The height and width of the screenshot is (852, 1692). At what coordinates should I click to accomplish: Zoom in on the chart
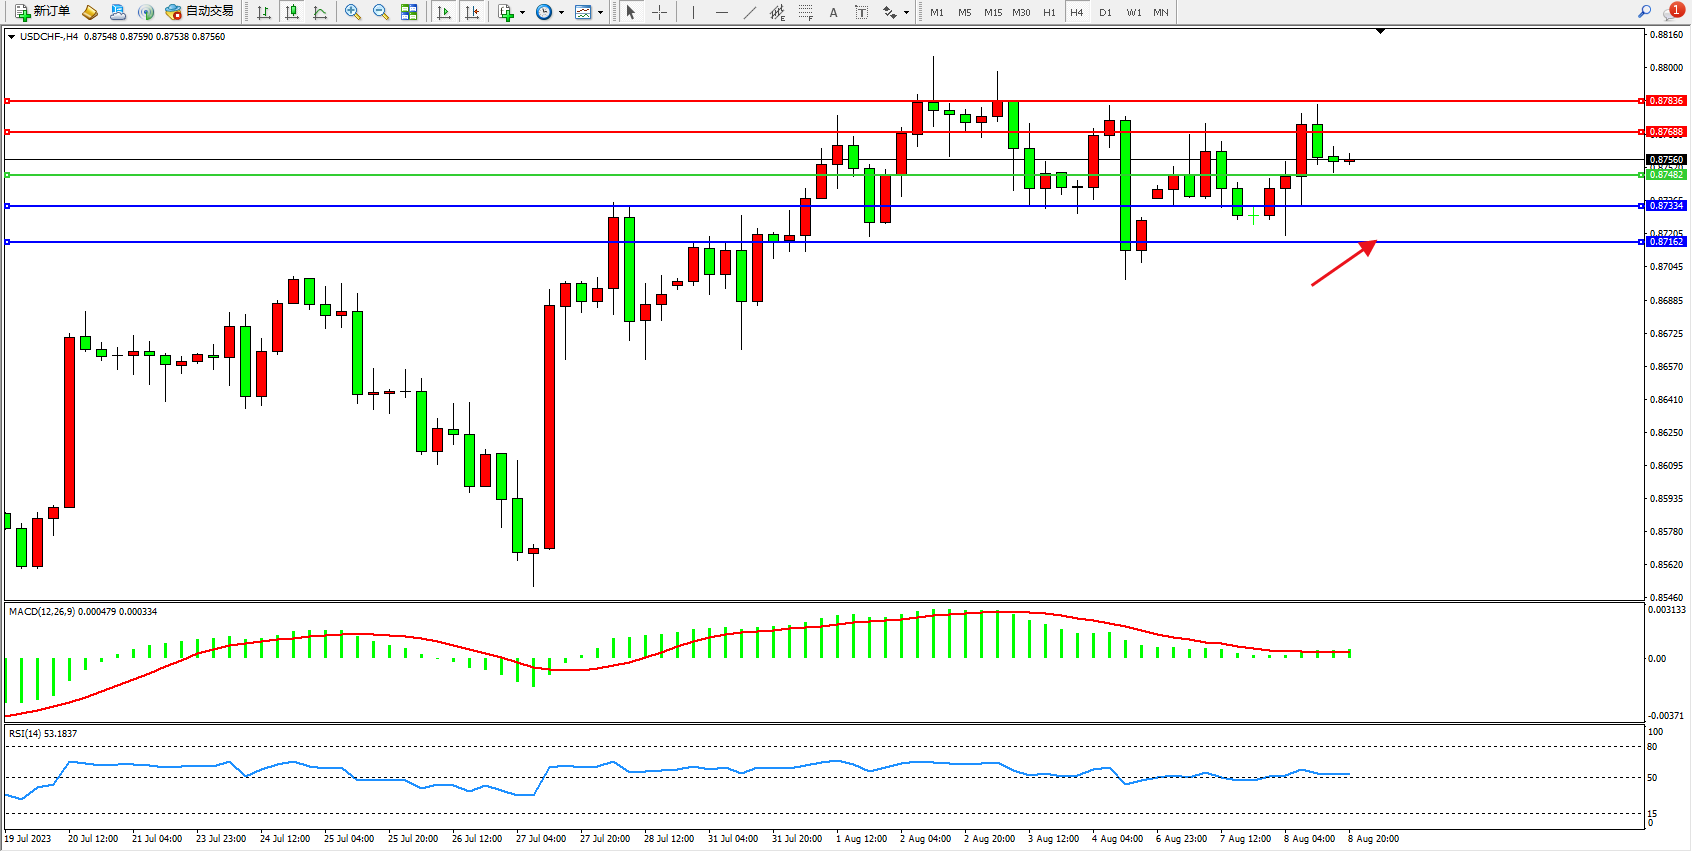click(353, 12)
